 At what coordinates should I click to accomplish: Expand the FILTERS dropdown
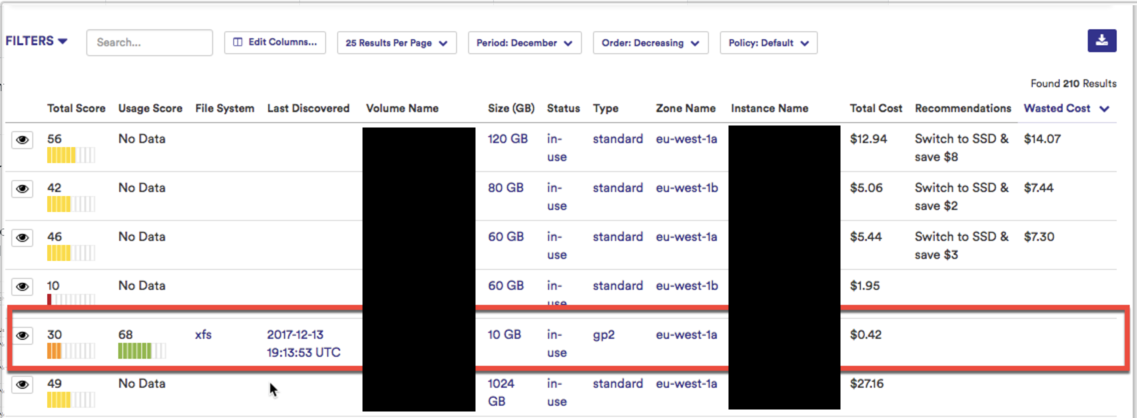point(36,41)
